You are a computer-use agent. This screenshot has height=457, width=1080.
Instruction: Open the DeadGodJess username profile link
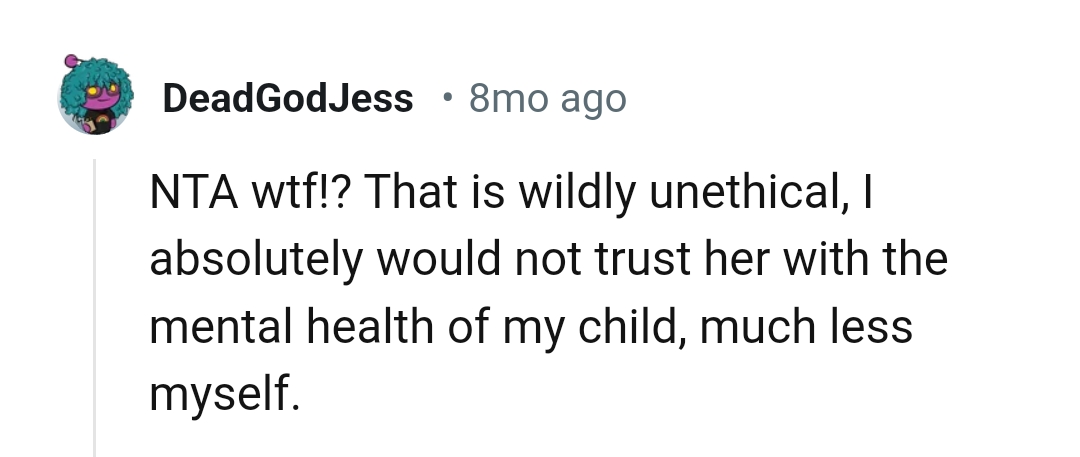287,98
